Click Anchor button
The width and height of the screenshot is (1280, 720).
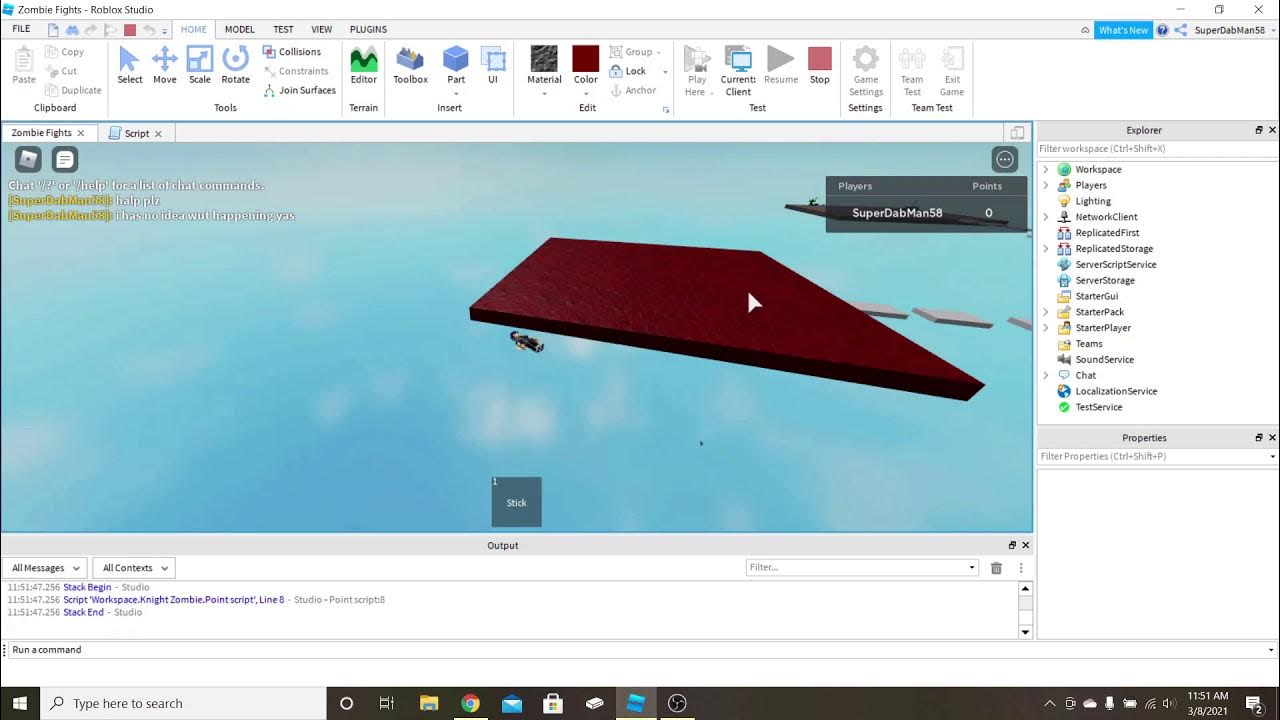coord(633,90)
